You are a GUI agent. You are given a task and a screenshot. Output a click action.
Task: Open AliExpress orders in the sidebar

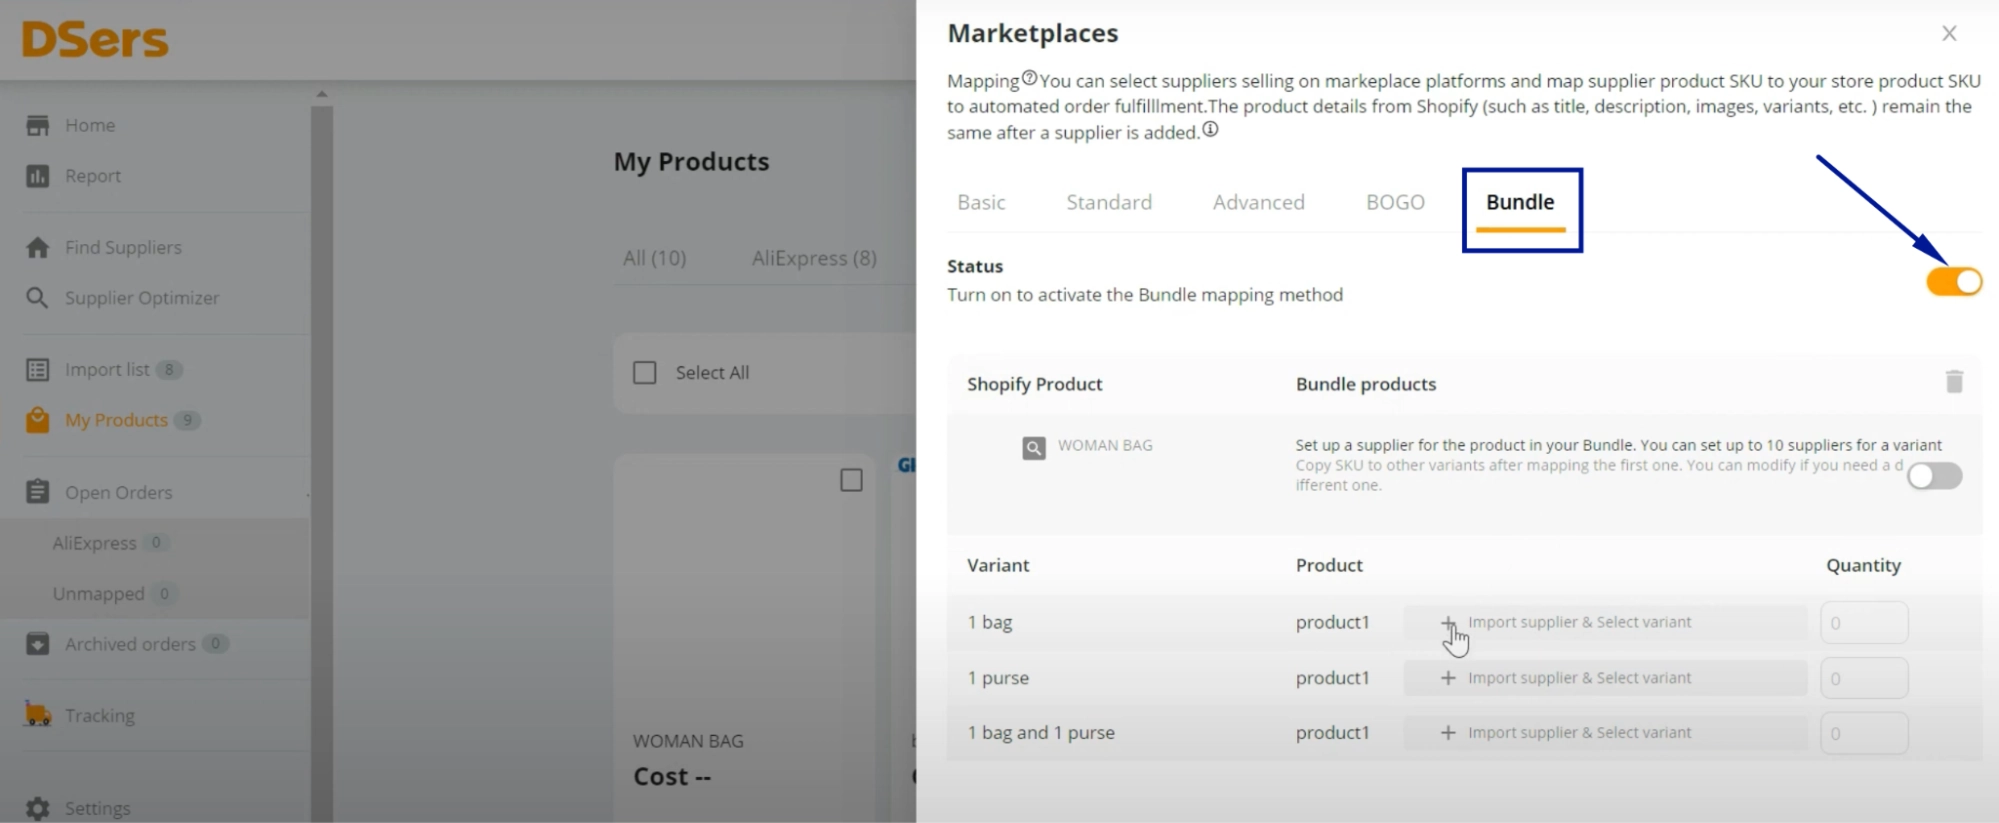click(x=94, y=543)
